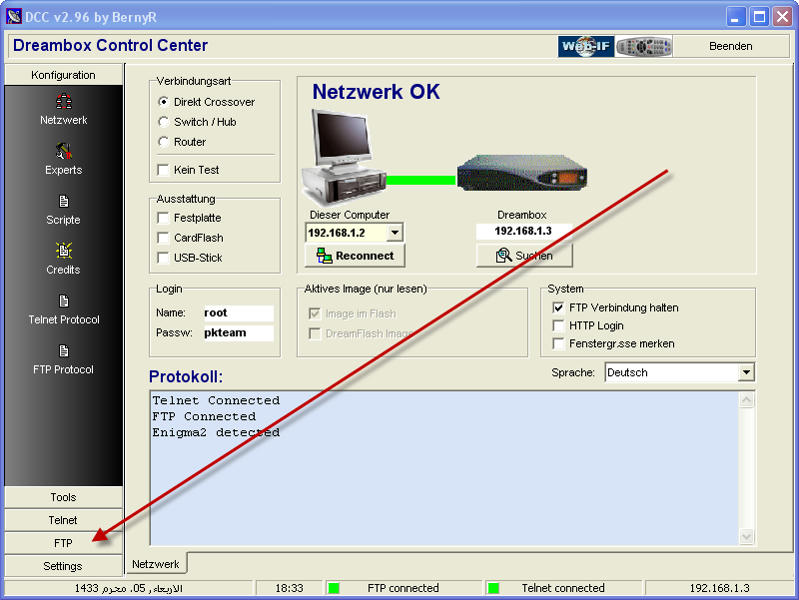
Task: Open the Telnet Protocol icon
Action: pos(64,301)
